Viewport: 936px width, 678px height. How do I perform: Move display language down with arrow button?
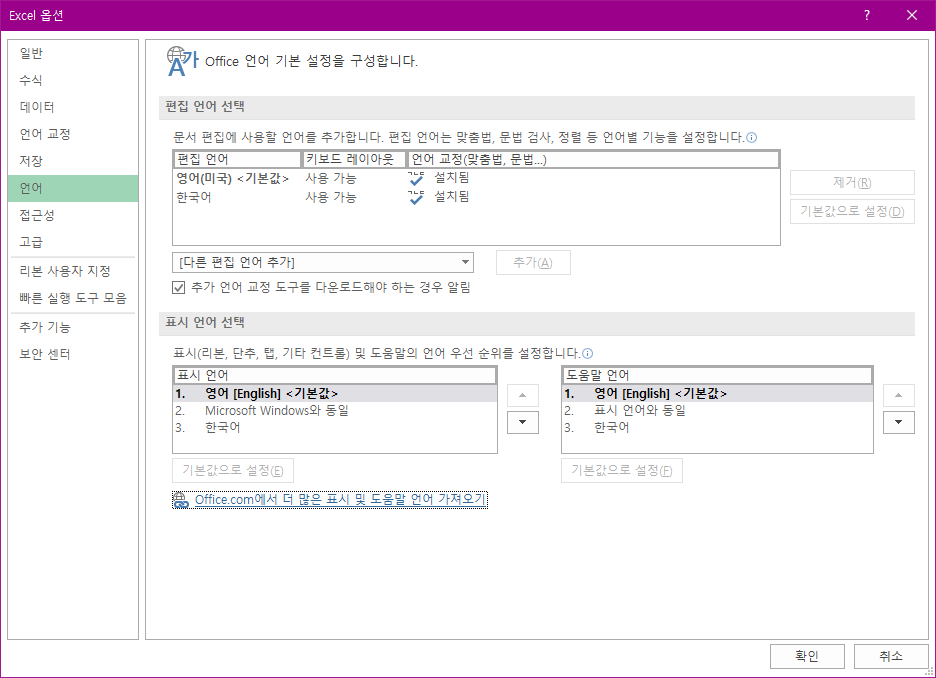pyautogui.click(x=522, y=422)
